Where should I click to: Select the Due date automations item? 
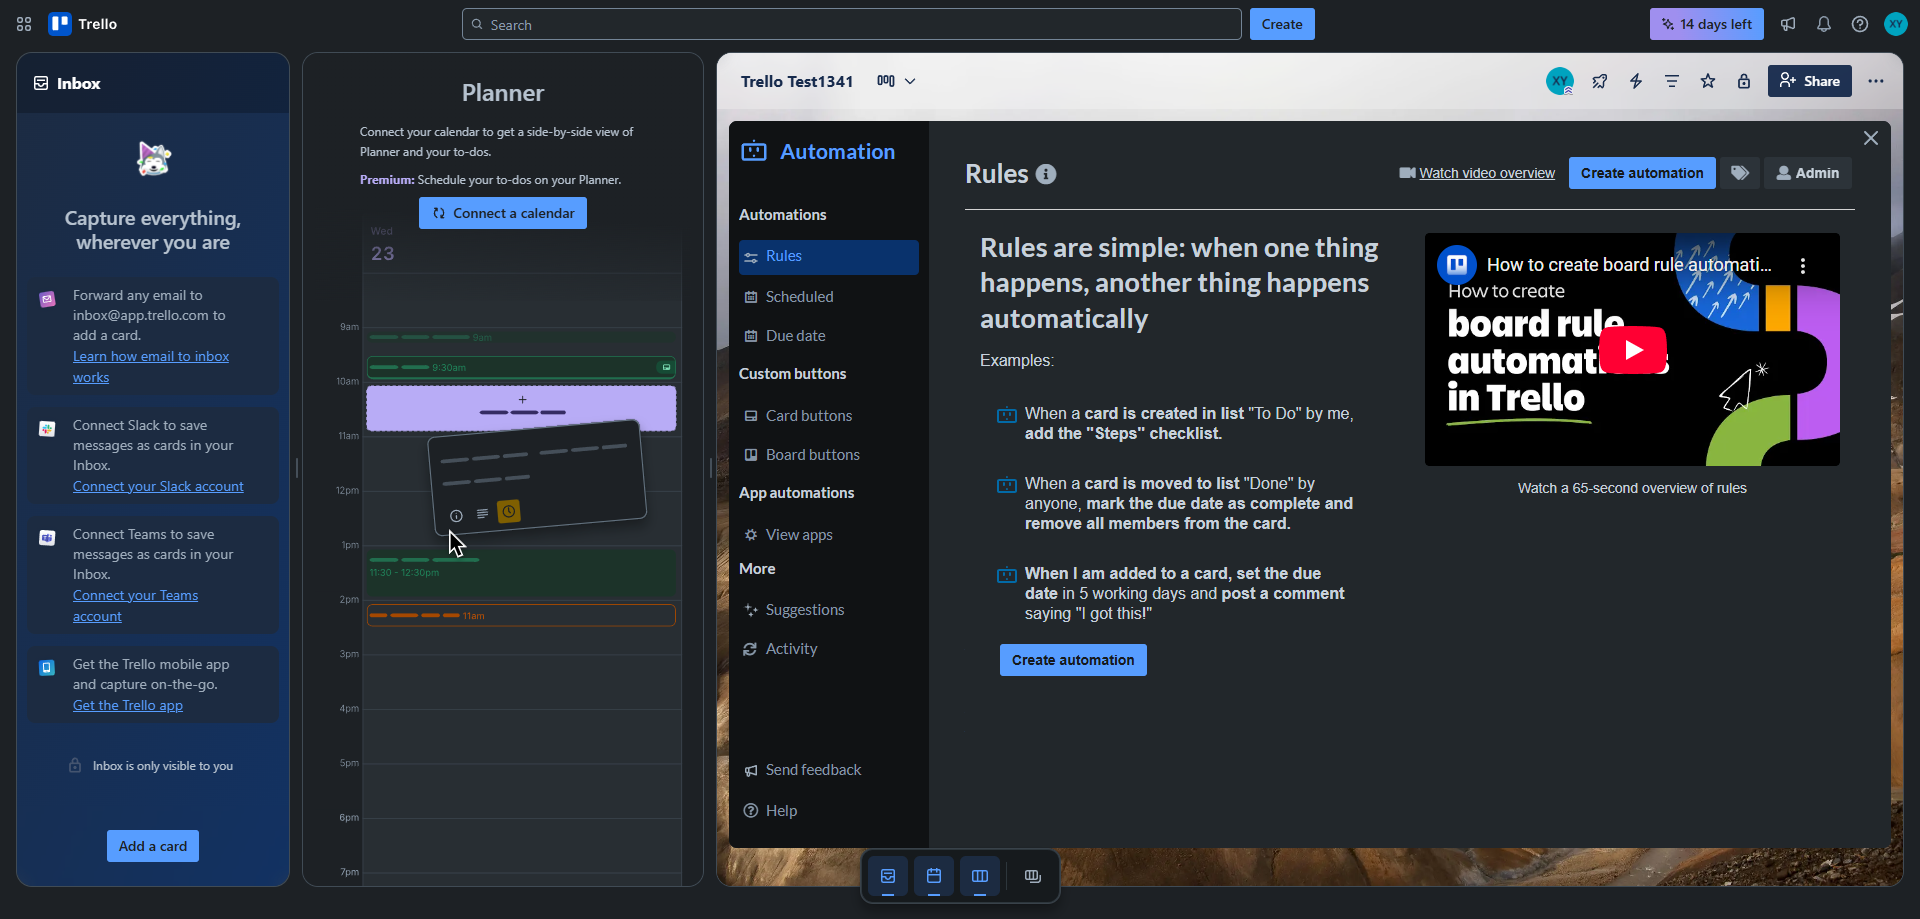click(829, 336)
